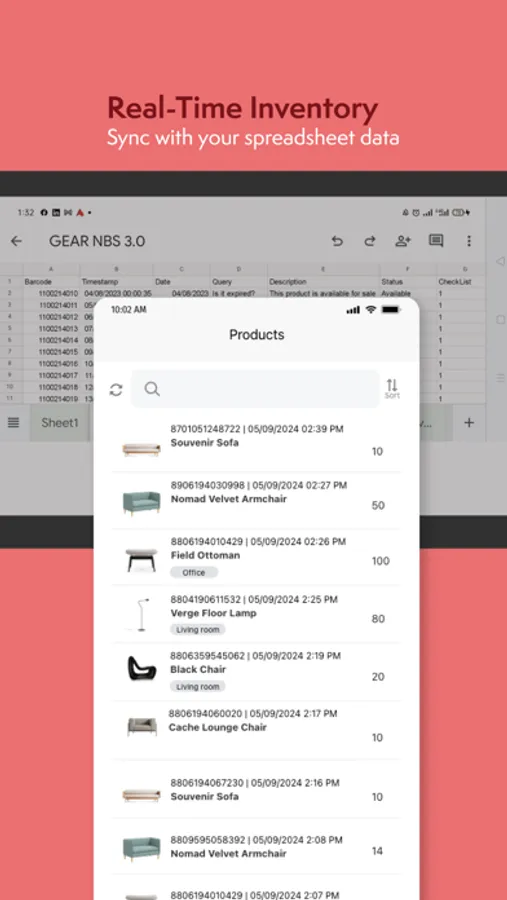Select Nomad Velvet Armchair title dated 02:27 PM
The height and width of the screenshot is (900, 507).
[x=229, y=499]
